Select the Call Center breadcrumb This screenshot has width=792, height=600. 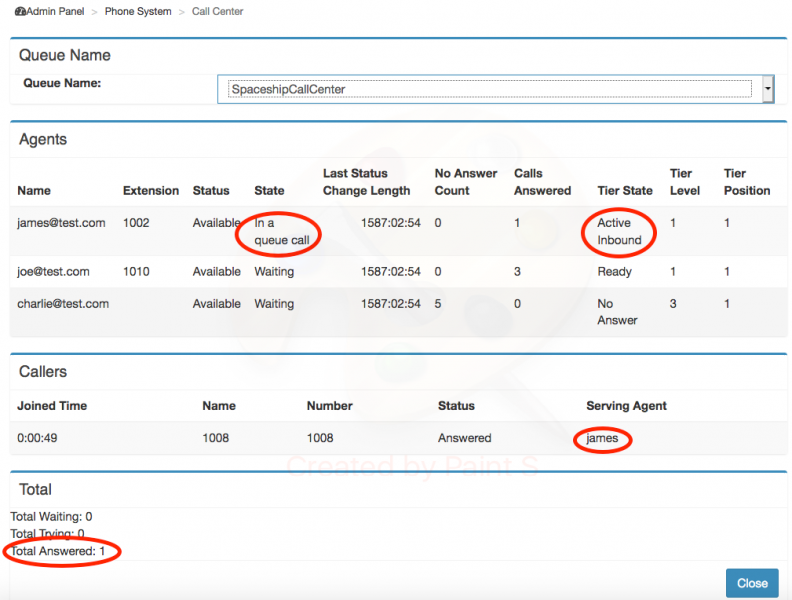click(217, 11)
